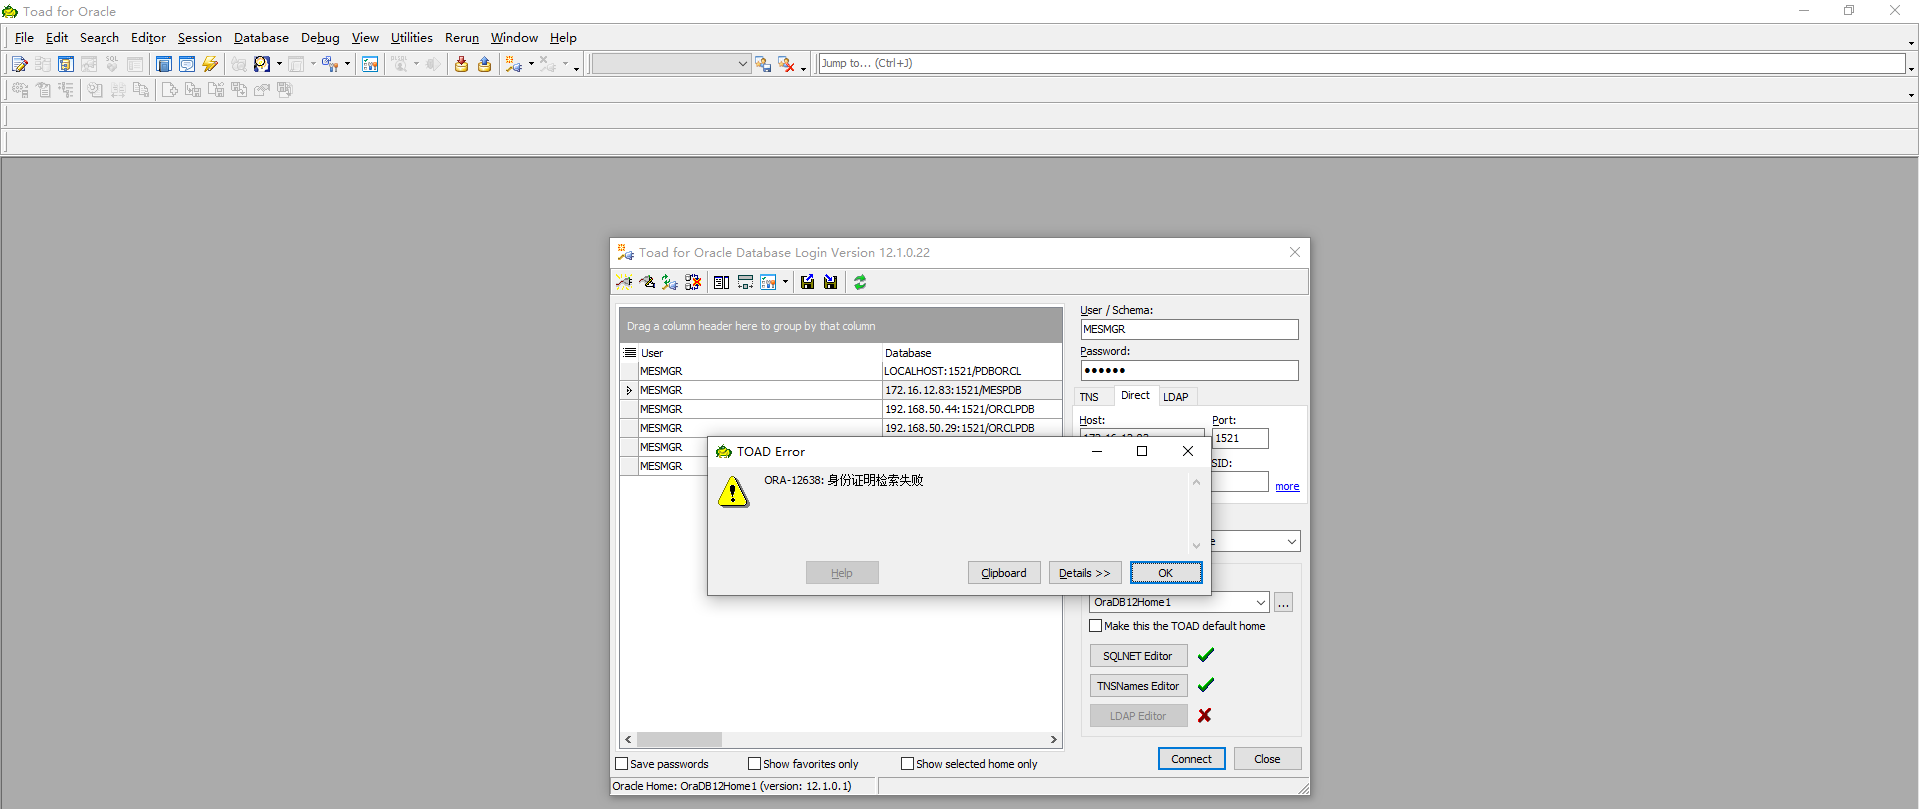Click the New Connection plug icon in main toolbar
Image resolution: width=1920 pixels, height=809 pixels.
[x=513, y=64]
